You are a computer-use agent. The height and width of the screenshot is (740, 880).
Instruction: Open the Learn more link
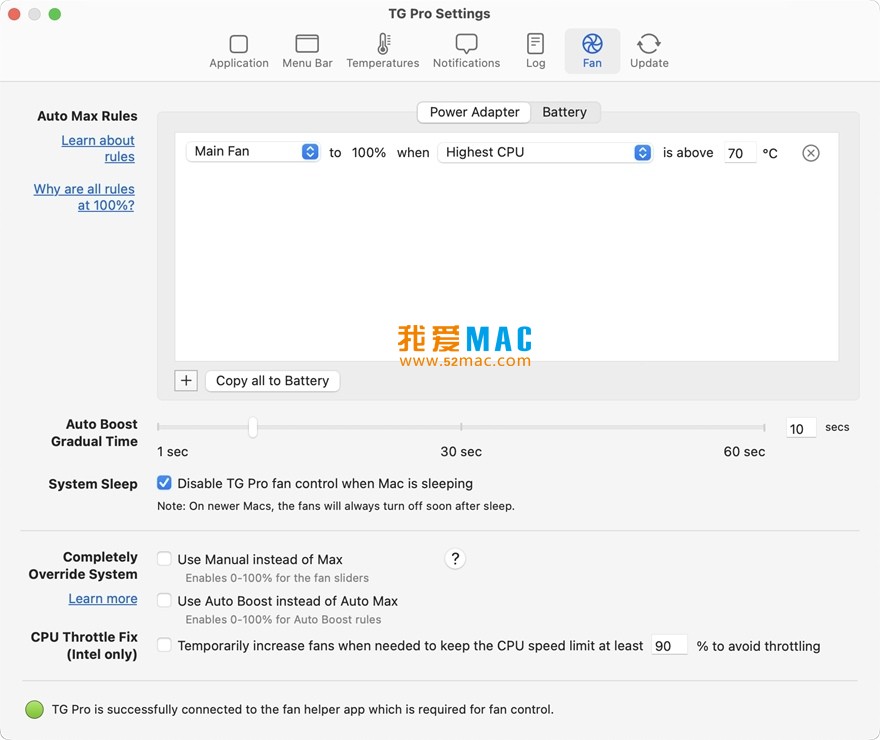[103, 599]
